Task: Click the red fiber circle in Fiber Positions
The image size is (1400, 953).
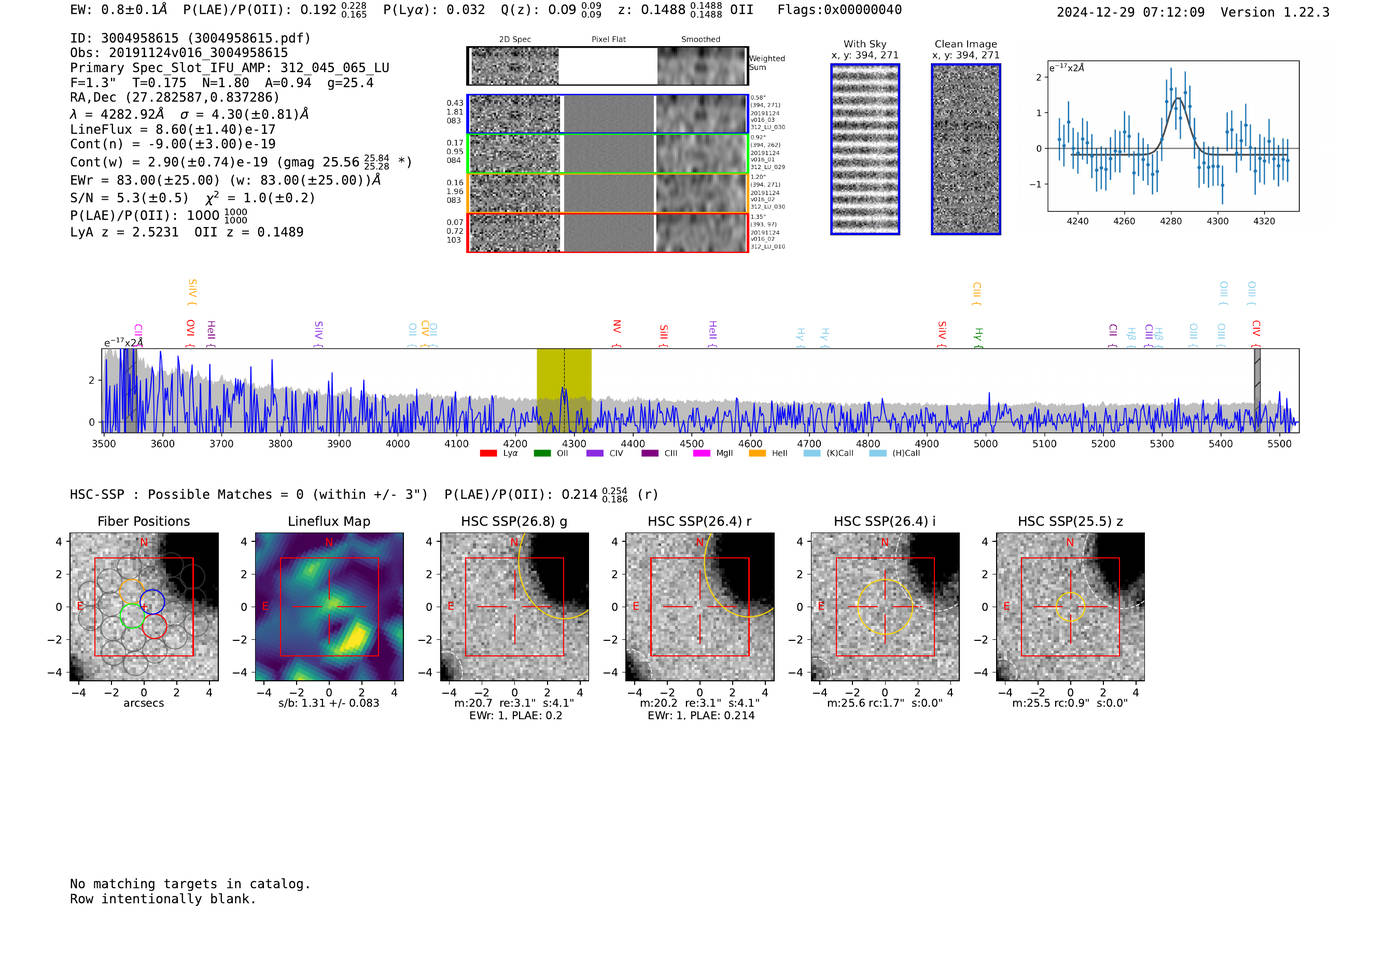Action: (x=154, y=626)
